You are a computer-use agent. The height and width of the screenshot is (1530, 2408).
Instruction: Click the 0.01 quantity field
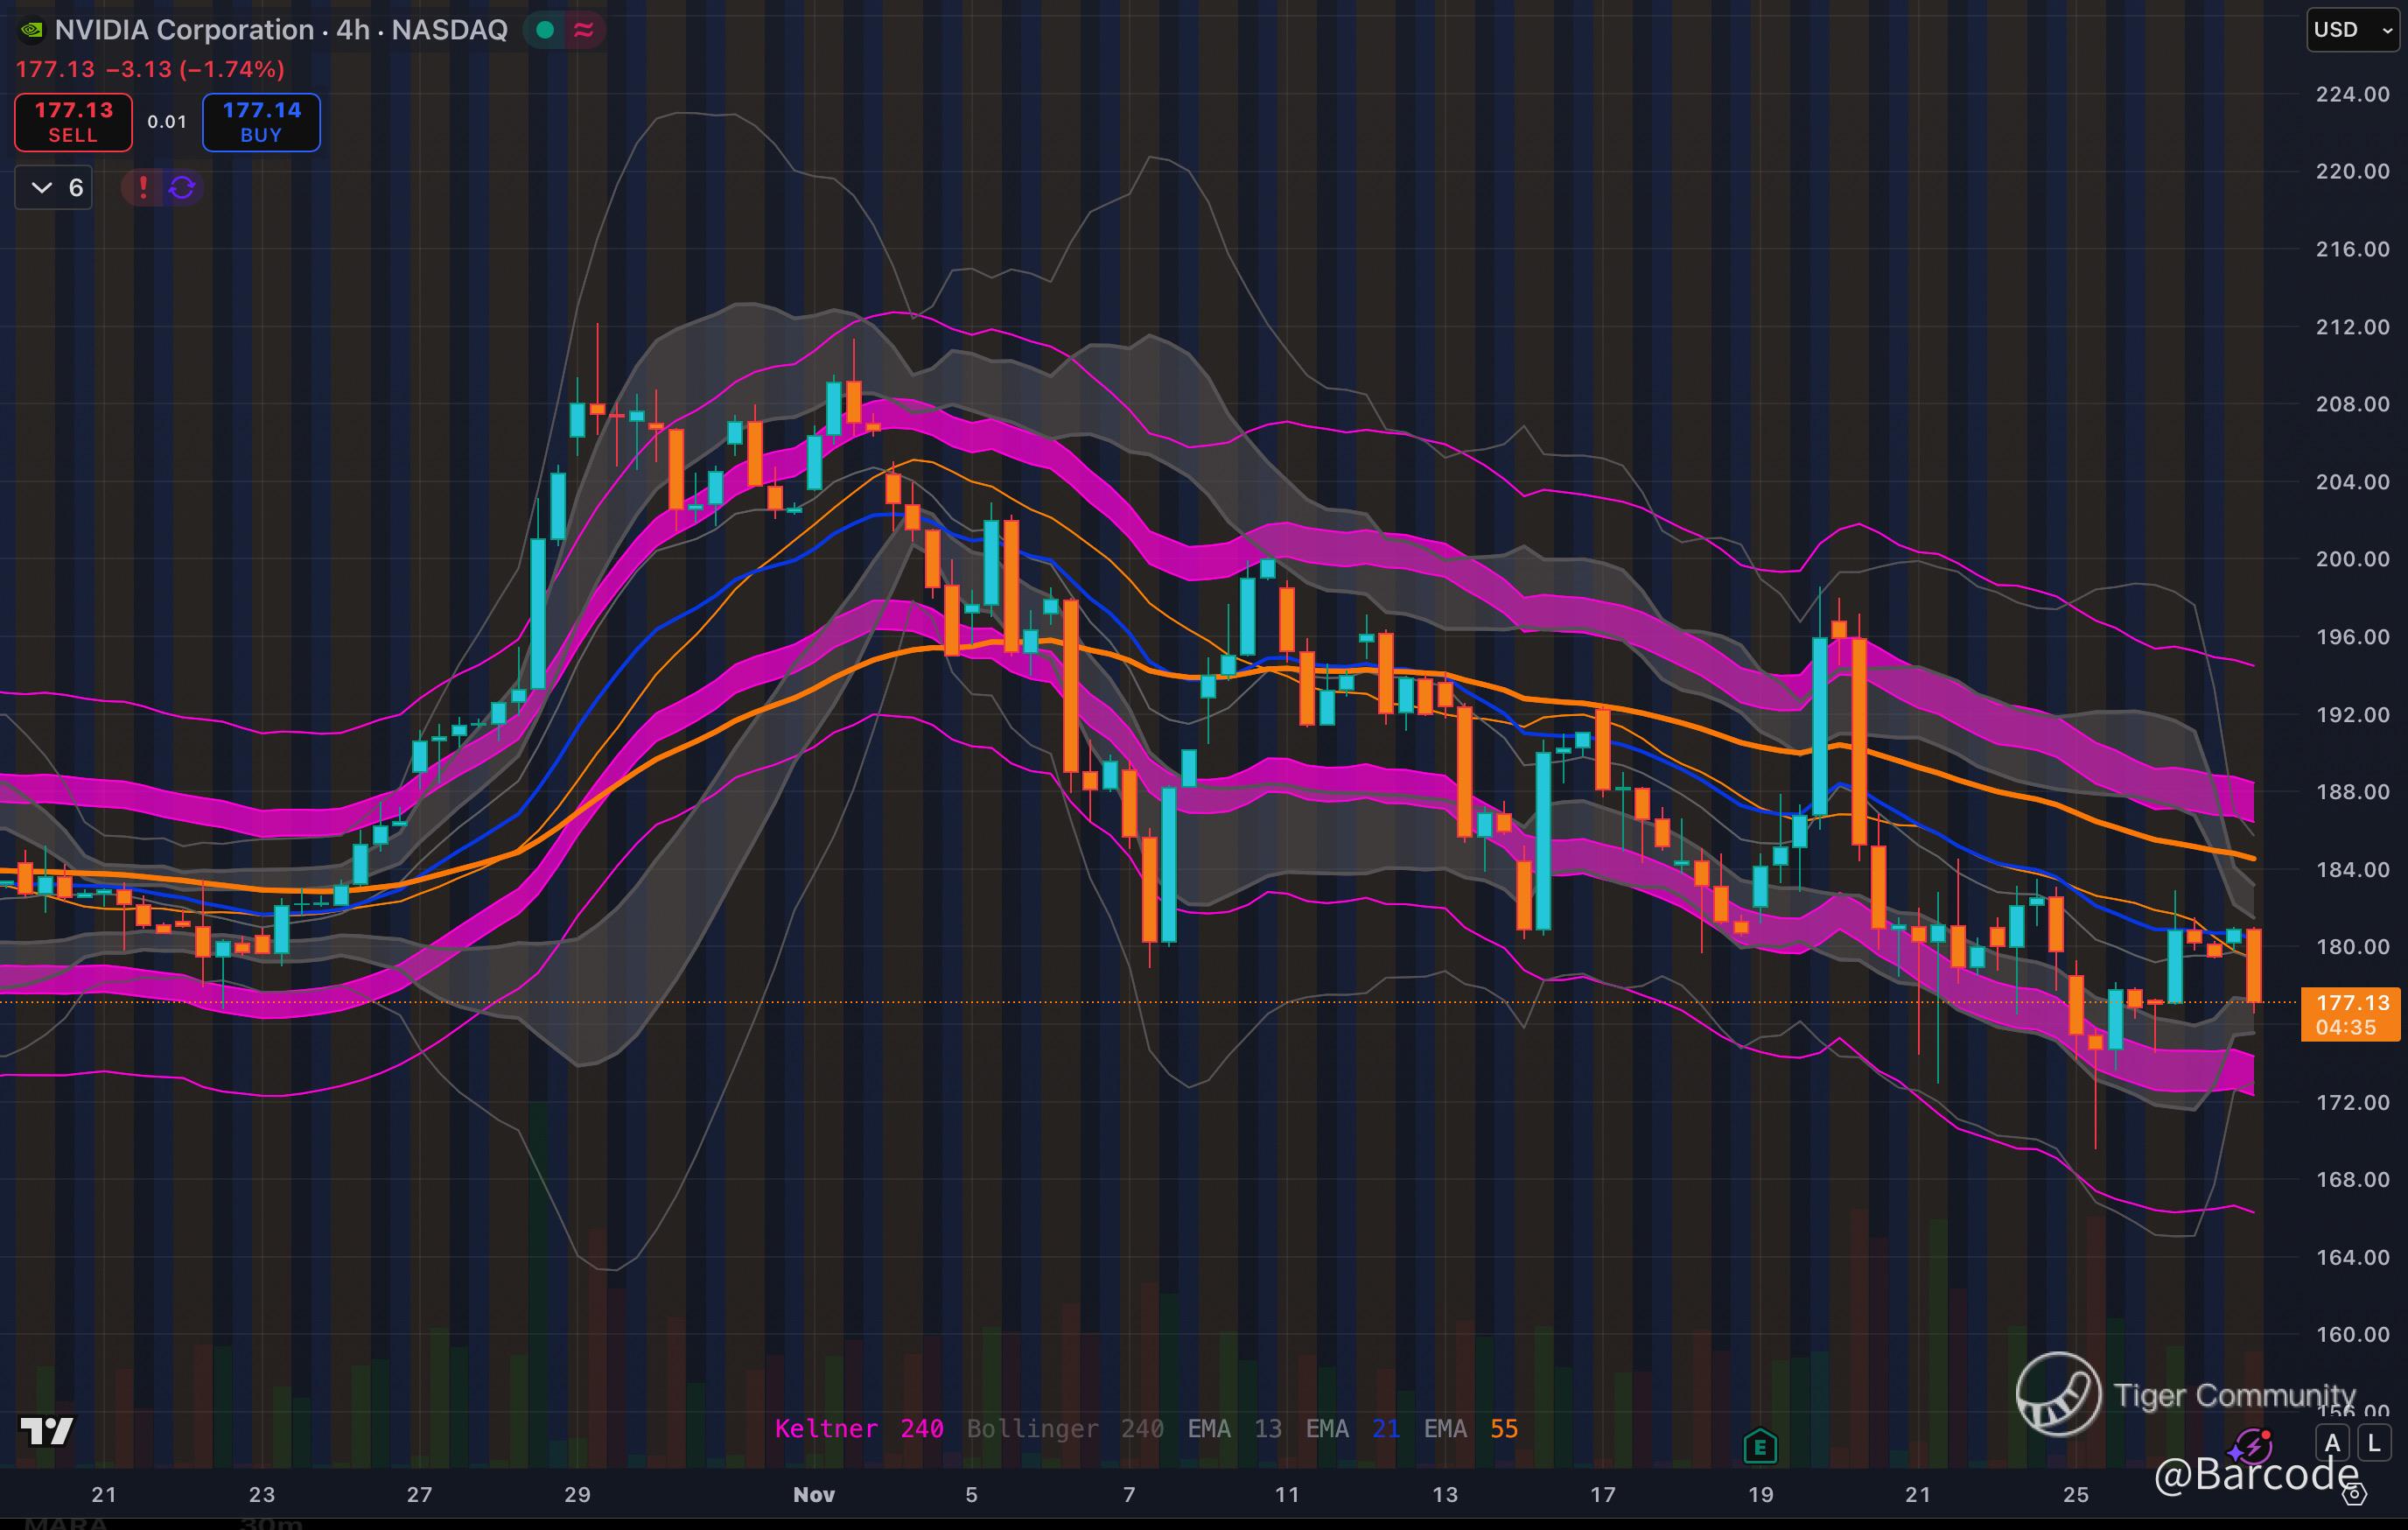(167, 122)
